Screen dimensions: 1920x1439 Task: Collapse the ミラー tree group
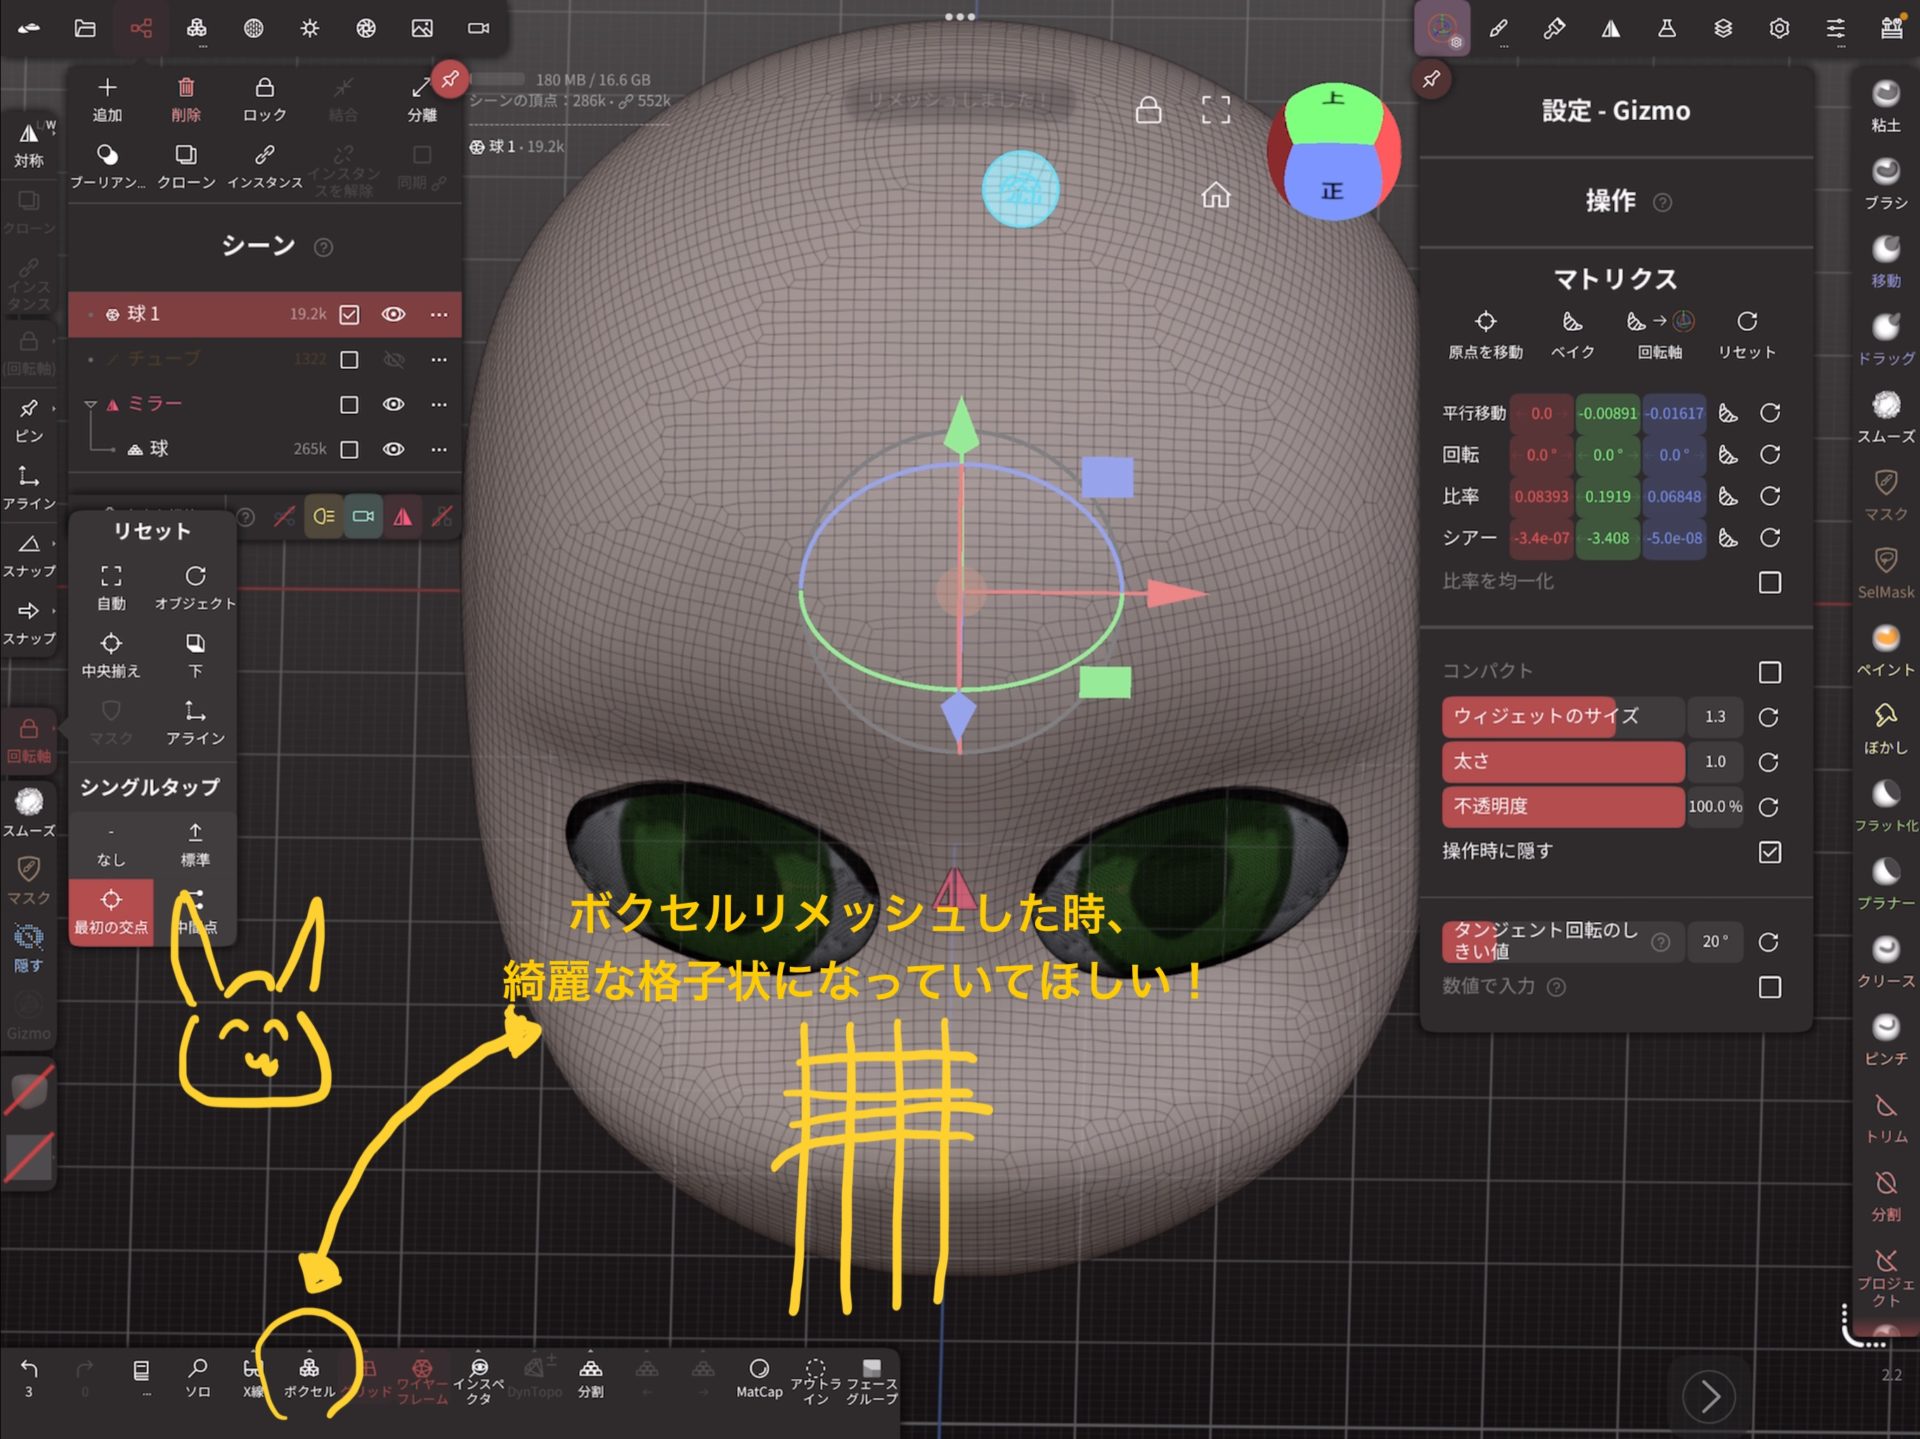tap(90, 404)
